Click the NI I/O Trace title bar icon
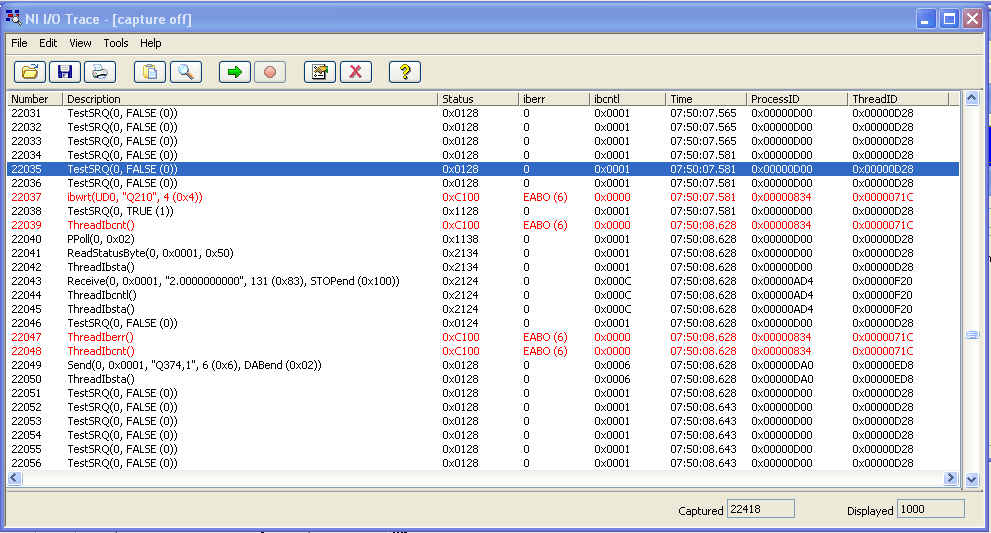Image resolution: width=991 pixels, height=533 pixels. point(13,18)
